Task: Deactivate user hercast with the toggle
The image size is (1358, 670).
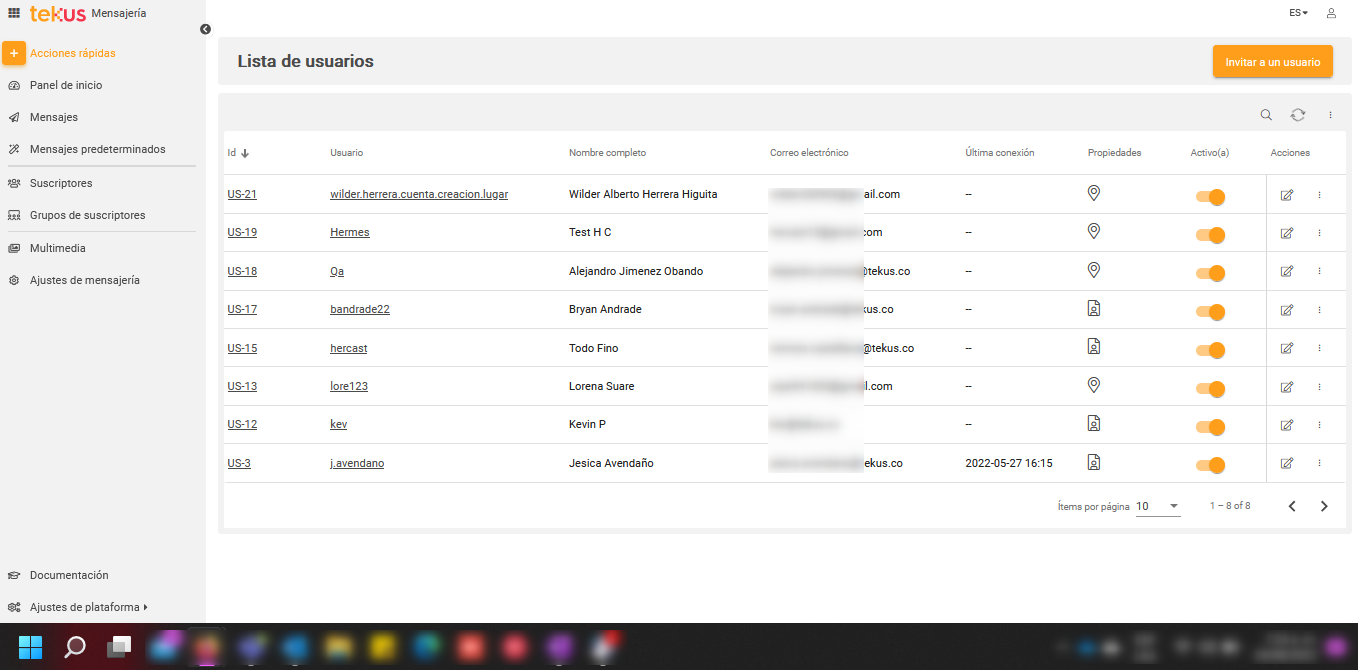Action: click(1211, 350)
